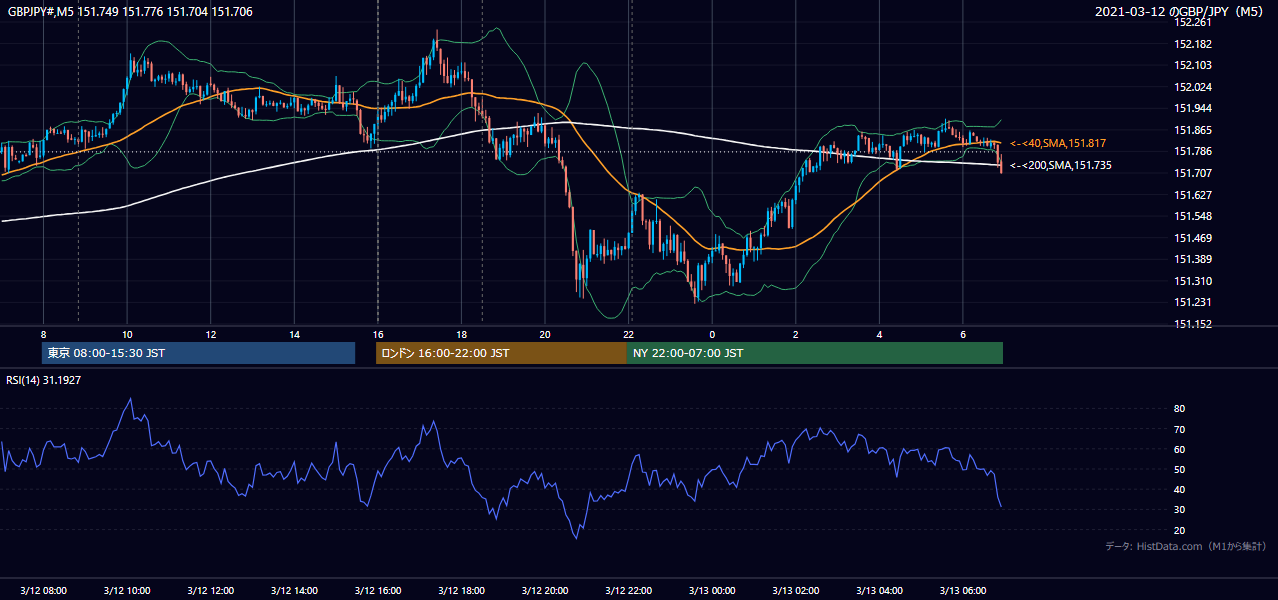Click RSI scale value 70
Screen dimensions: 1278x600
[1179, 429]
